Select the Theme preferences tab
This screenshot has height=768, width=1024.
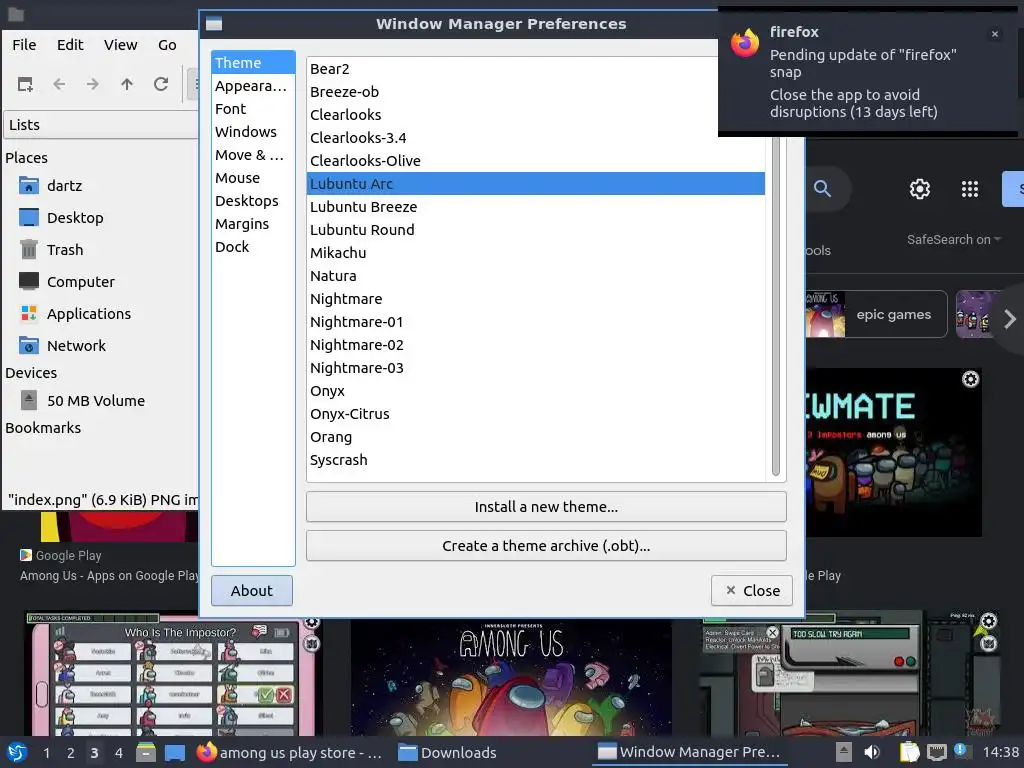tap(253, 63)
